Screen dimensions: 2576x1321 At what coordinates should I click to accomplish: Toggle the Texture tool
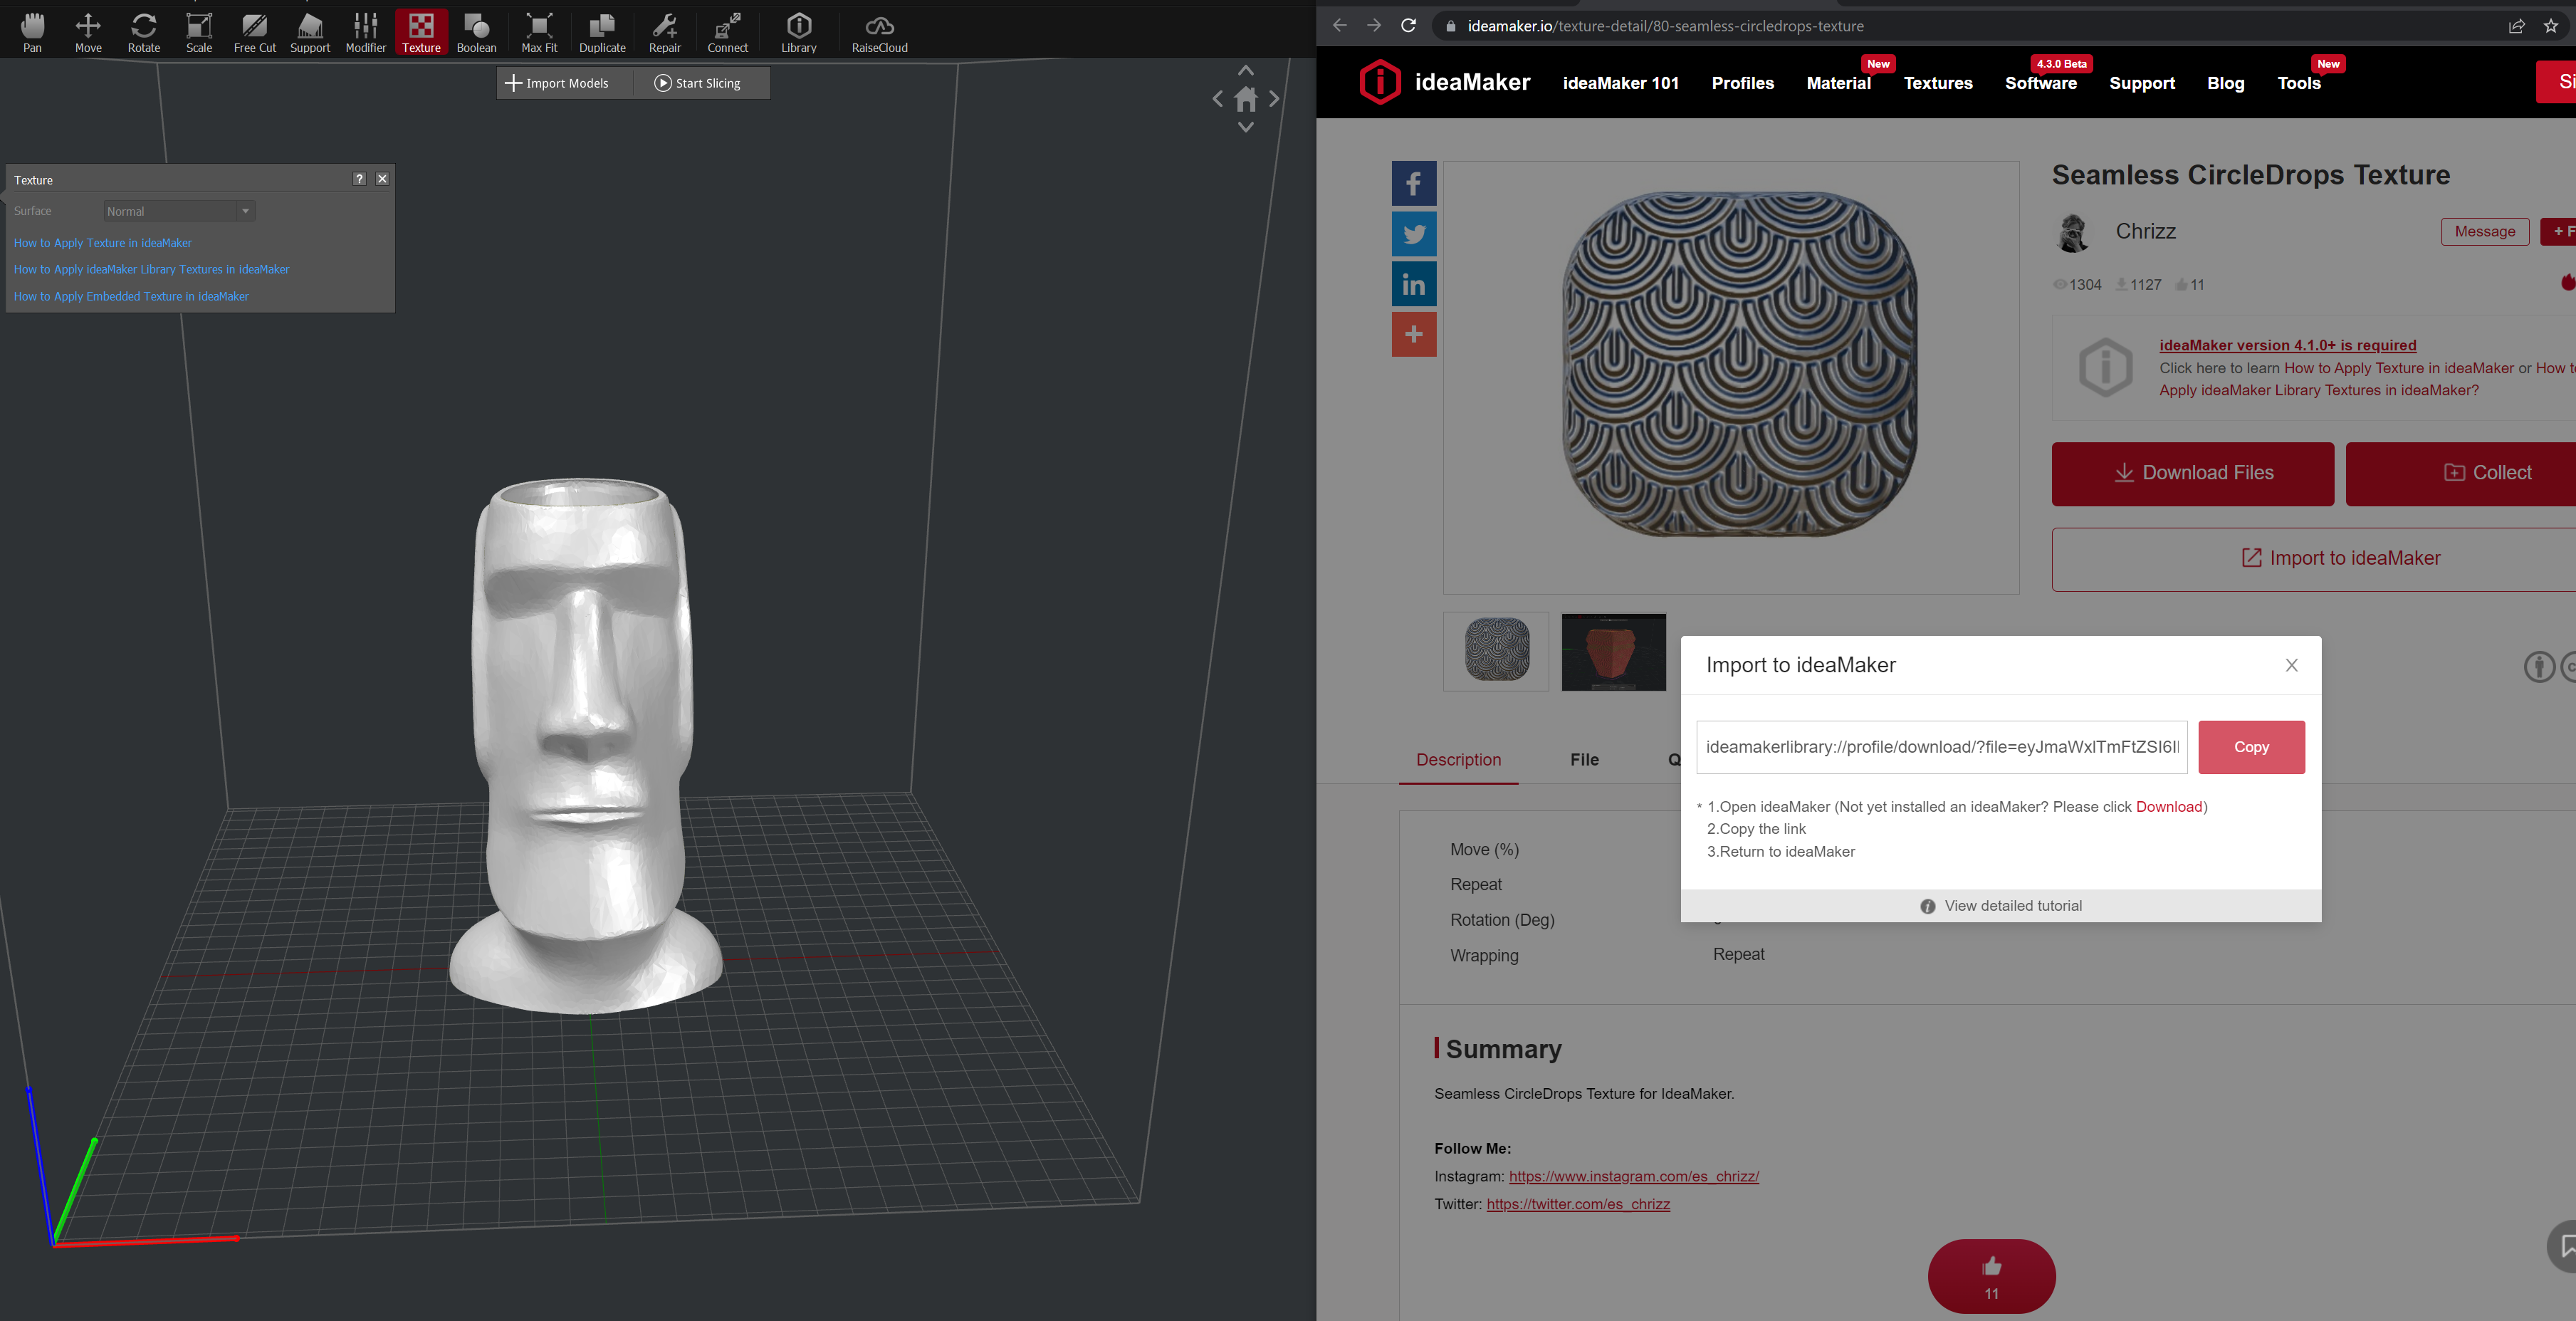[421, 33]
